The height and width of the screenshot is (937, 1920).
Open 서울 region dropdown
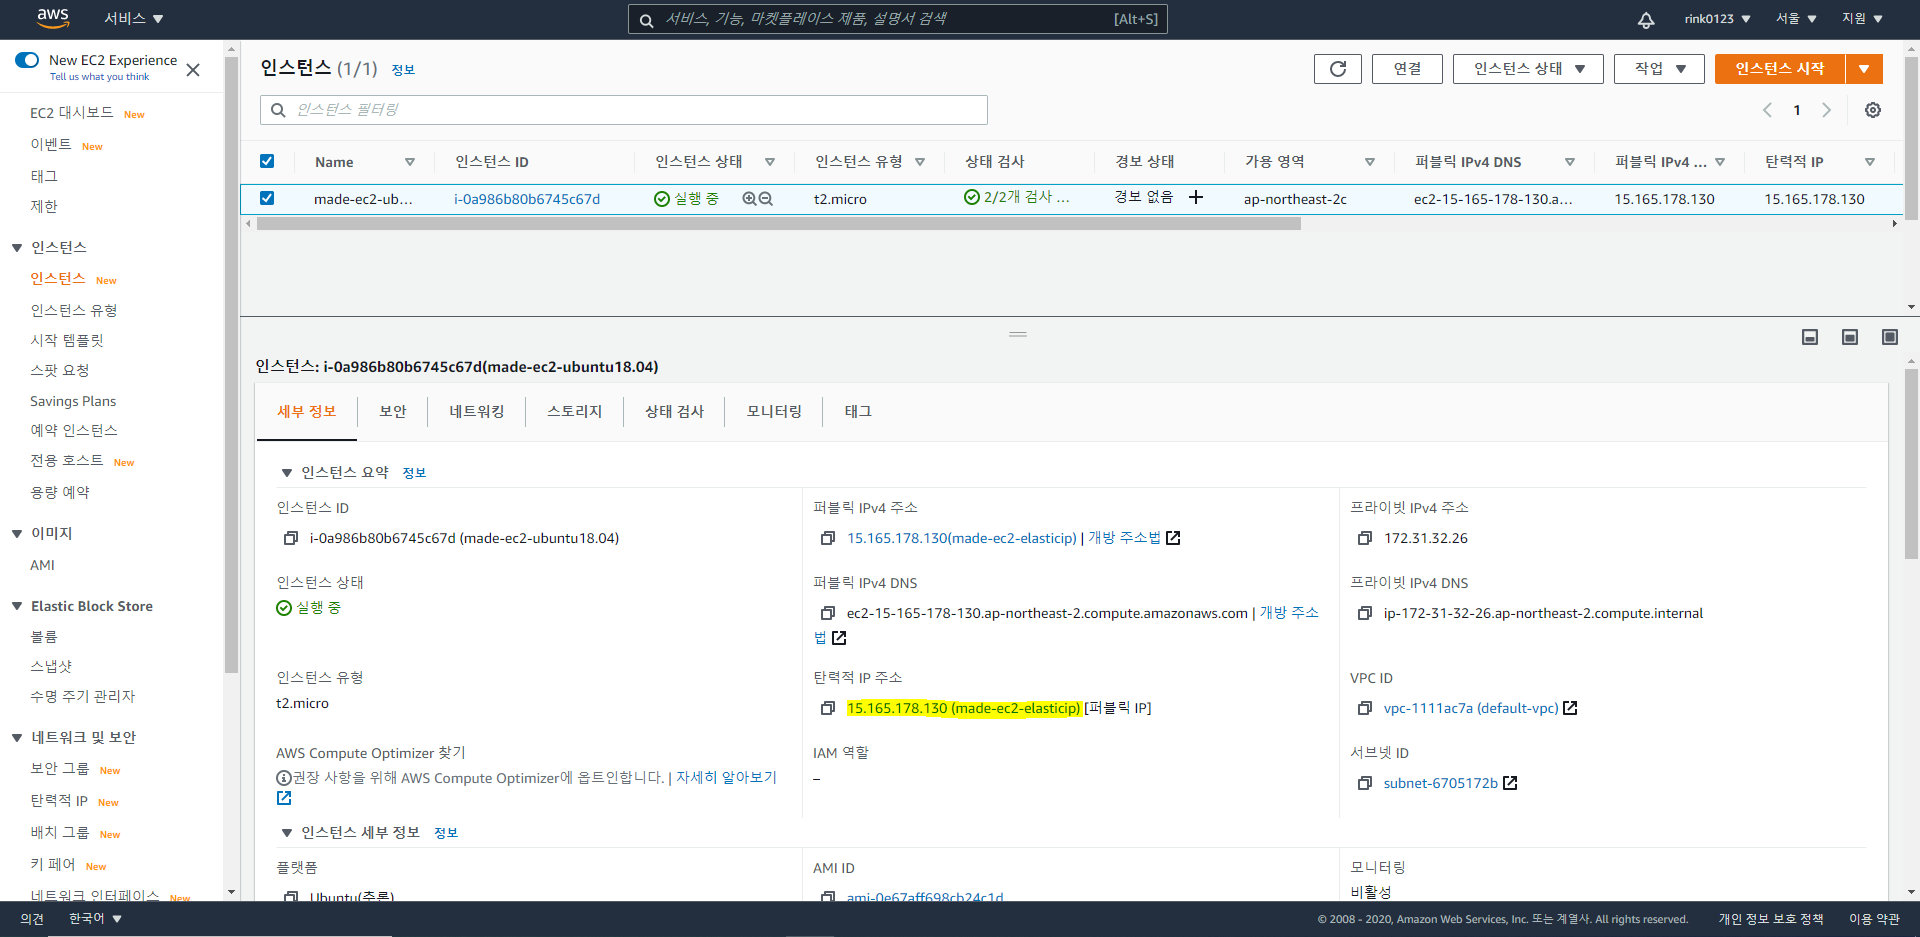click(x=1796, y=19)
